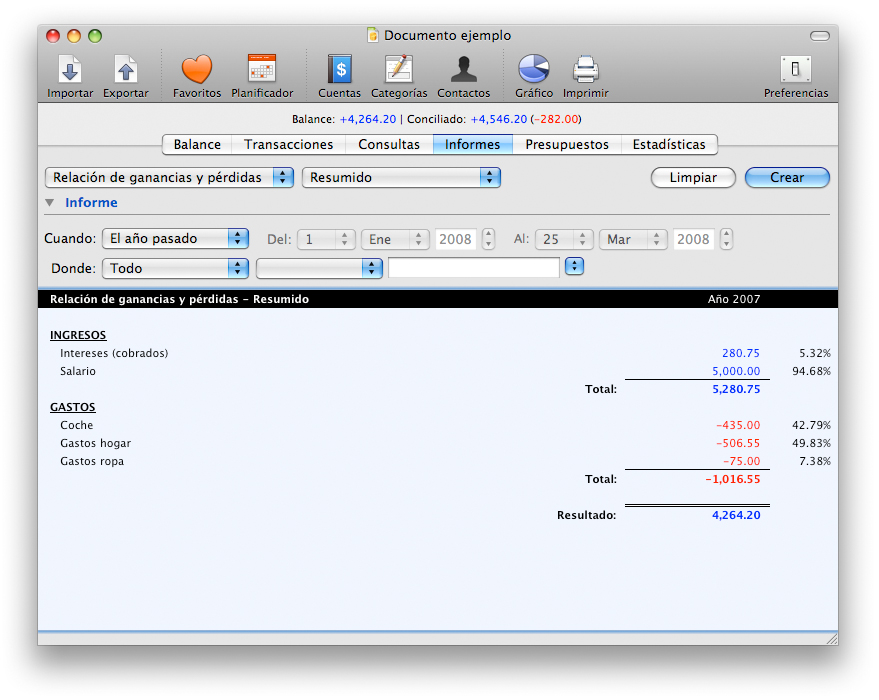The width and height of the screenshot is (879, 700).
Task: Click the empty Donde text field
Action: (474, 267)
